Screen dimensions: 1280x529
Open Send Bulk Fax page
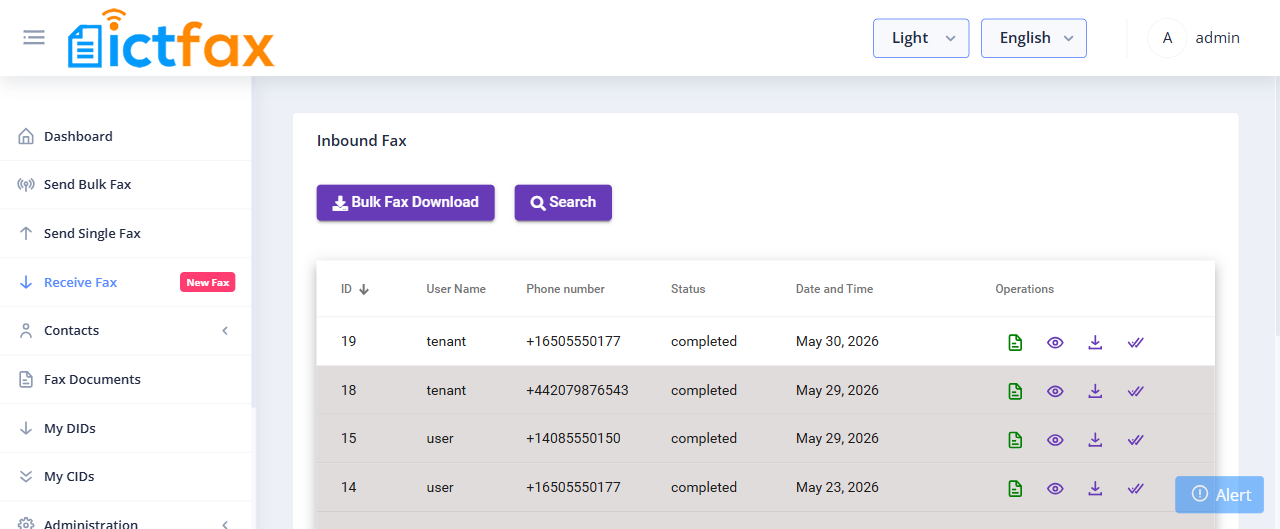coord(87,184)
